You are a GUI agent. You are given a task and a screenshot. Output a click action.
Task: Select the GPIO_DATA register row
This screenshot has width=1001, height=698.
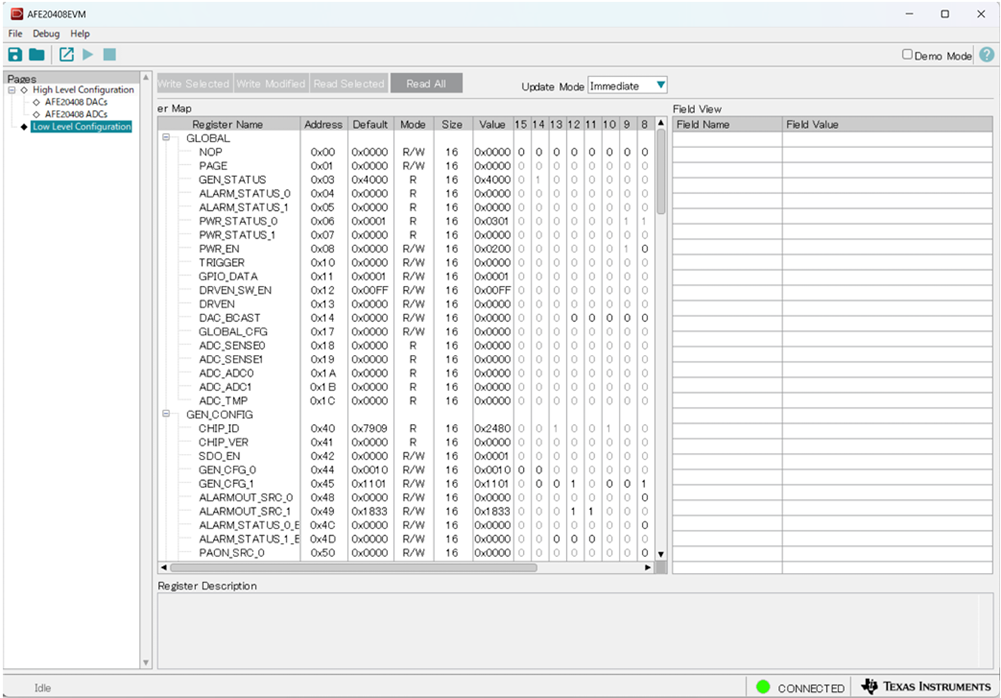(406, 277)
